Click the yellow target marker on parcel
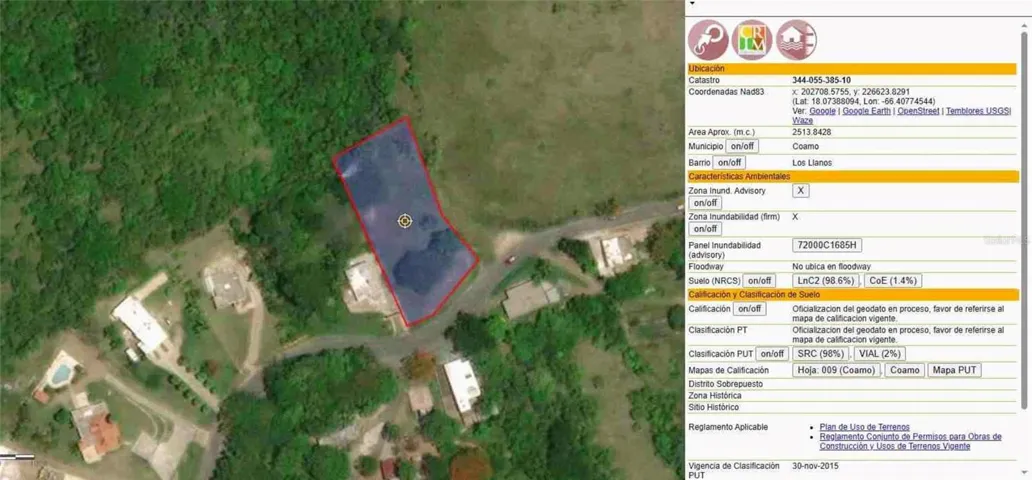This screenshot has height=480, width=1032. pyautogui.click(x=405, y=221)
